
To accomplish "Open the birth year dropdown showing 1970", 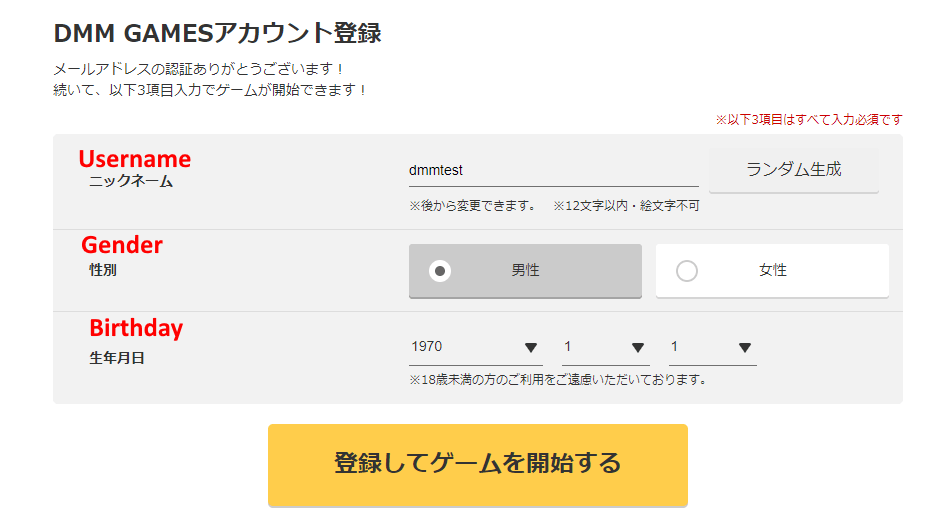I will (474, 347).
